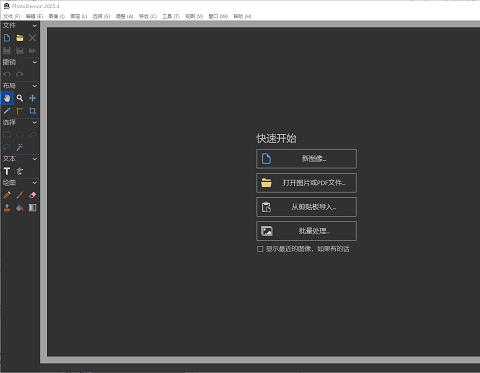The image size is (480, 373).
Task: Click the open file folder icon in toolbox
Action: pyautogui.click(x=20, y=38)
